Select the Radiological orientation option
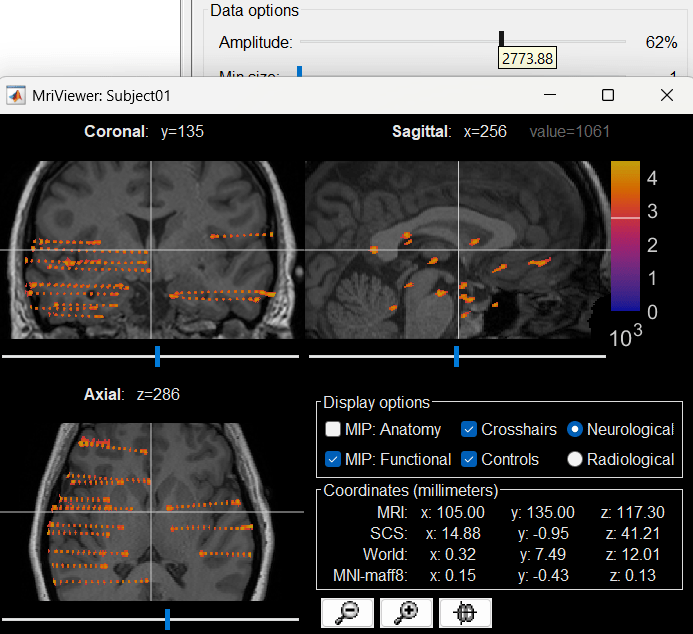This screenshot has width=693, height=634. pos(575,459)
